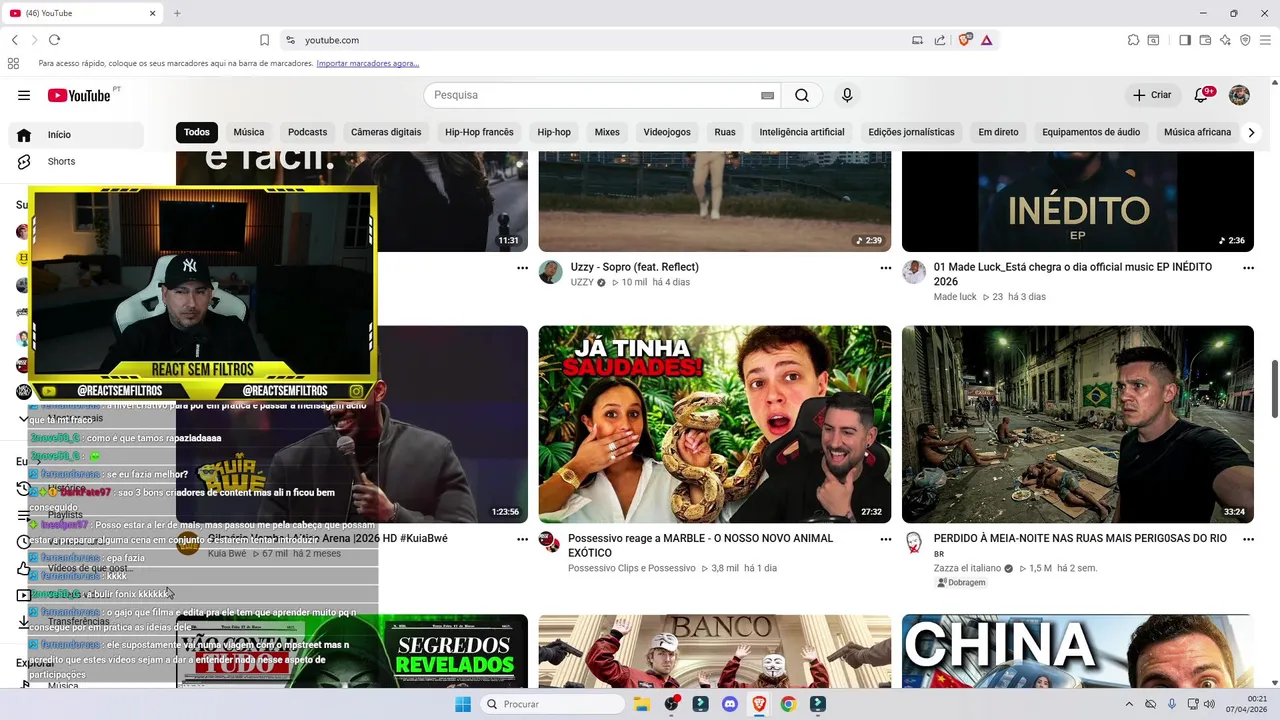Open the Windows Start menu
Viewport: 1280px width, 720px height.
coord(463,704)
